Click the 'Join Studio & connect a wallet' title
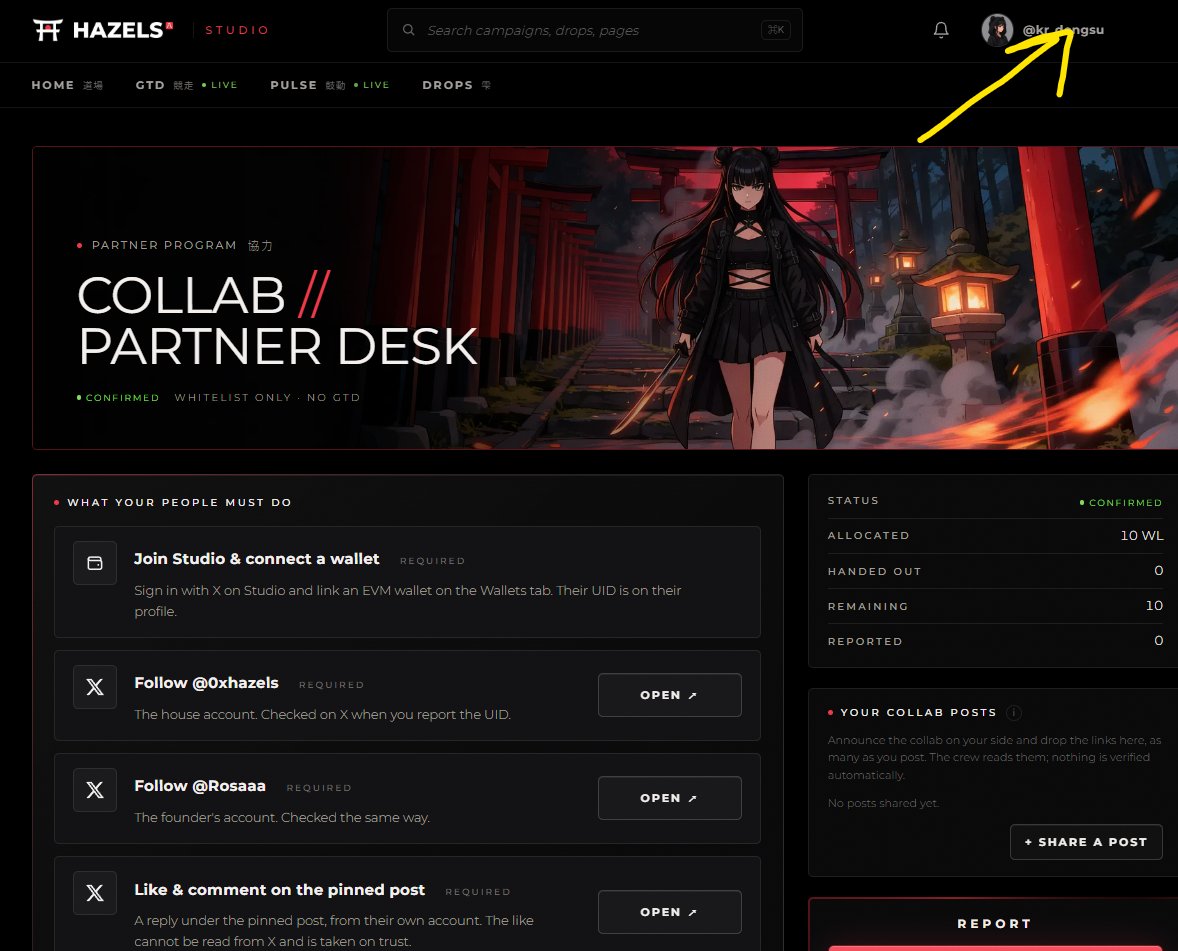 point(257,559)
